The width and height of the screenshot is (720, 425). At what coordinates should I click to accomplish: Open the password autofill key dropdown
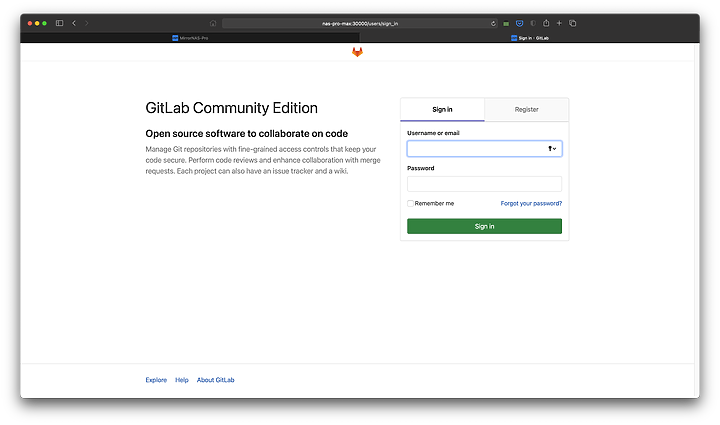[552, 149]
